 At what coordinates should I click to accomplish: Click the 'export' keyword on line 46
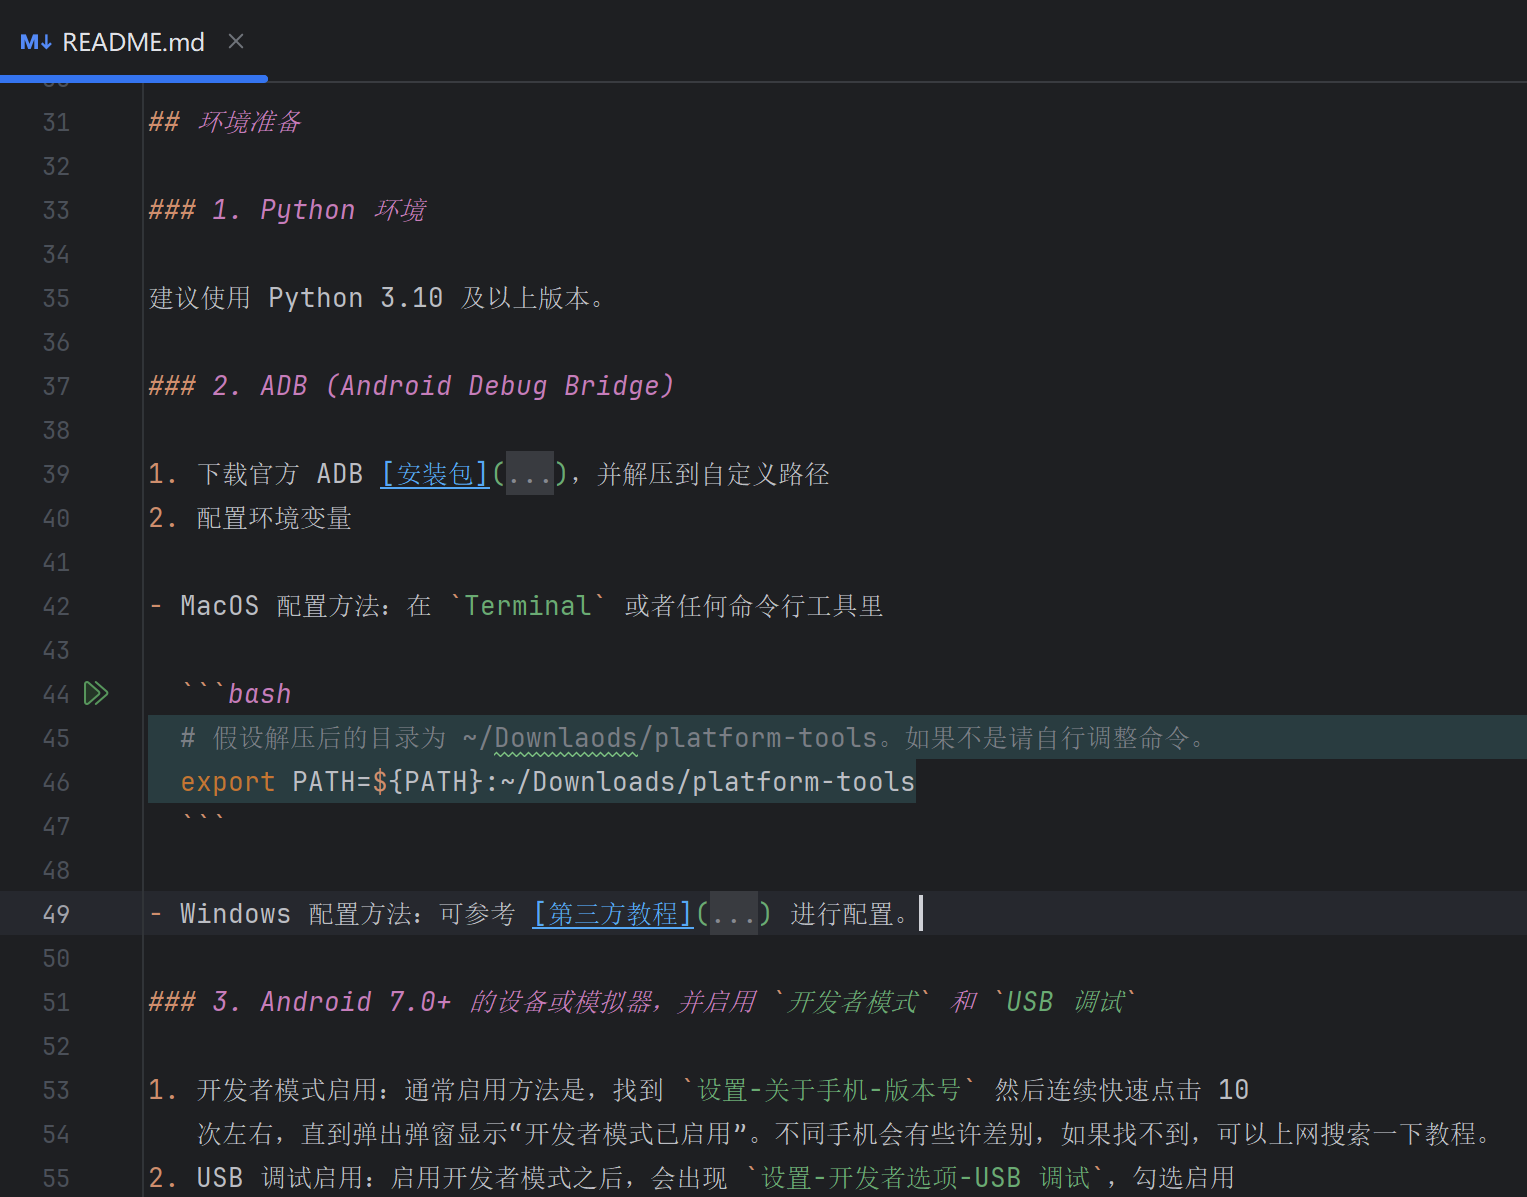228,782
